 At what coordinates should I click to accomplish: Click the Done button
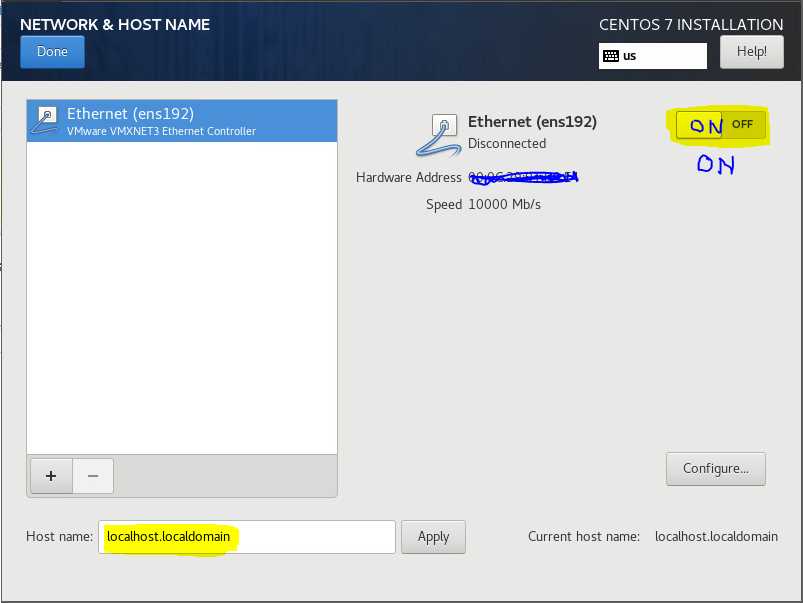point(52,52)
